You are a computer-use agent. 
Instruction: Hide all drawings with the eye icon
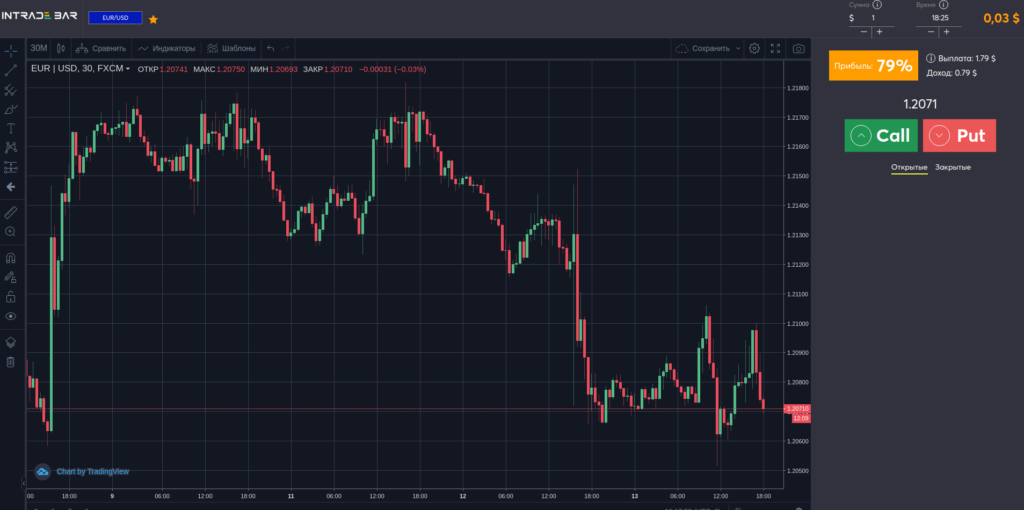(x=11, y=316)
